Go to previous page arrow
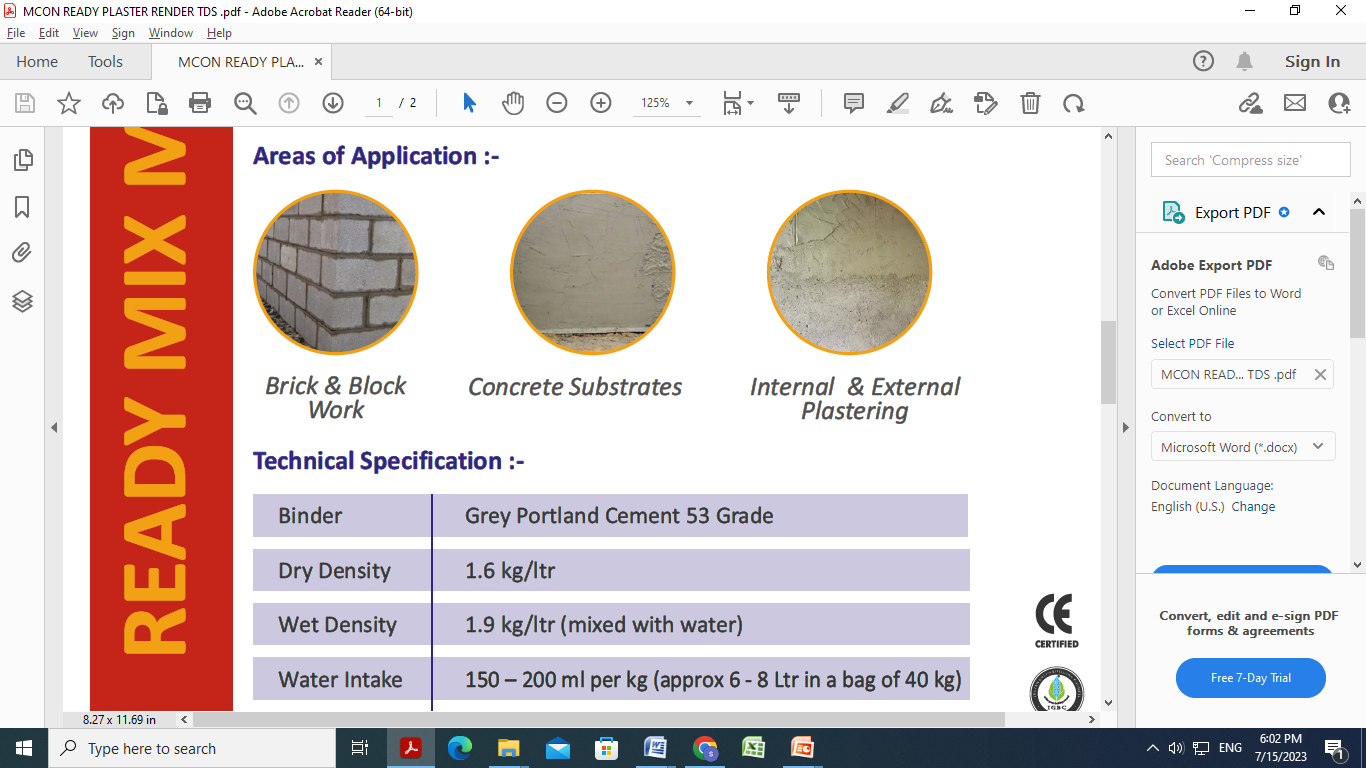The image size is (1366, 768). click(289, 103)
